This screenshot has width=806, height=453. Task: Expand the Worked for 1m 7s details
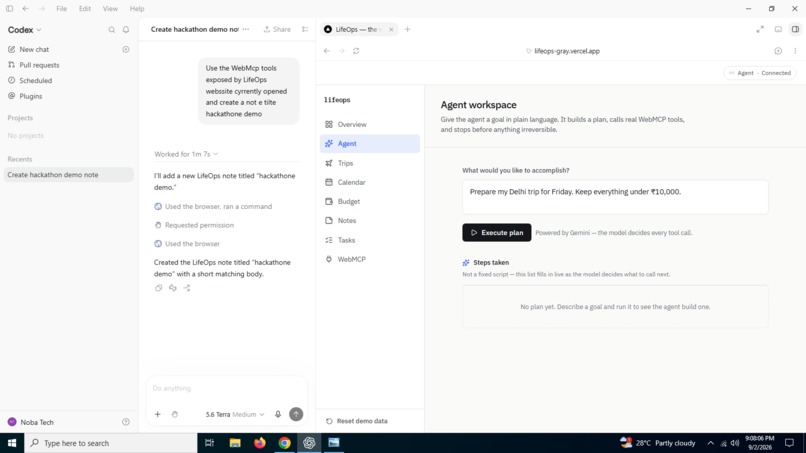[x=186, y=154]
